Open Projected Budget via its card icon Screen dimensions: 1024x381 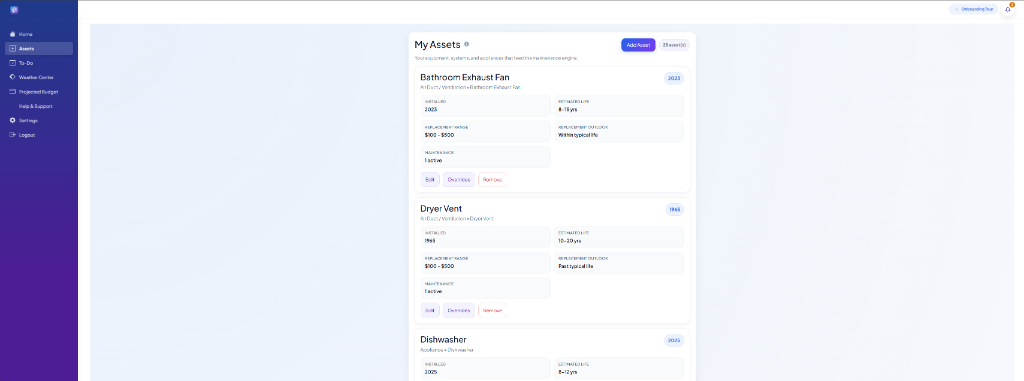point(12,91)
